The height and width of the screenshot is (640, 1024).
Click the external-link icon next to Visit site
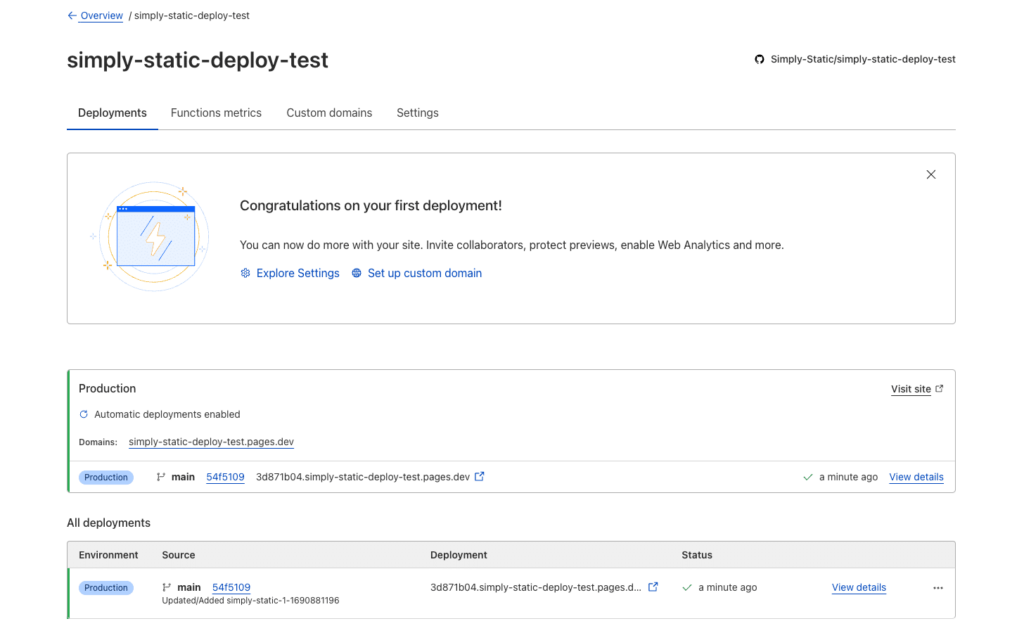939,389
